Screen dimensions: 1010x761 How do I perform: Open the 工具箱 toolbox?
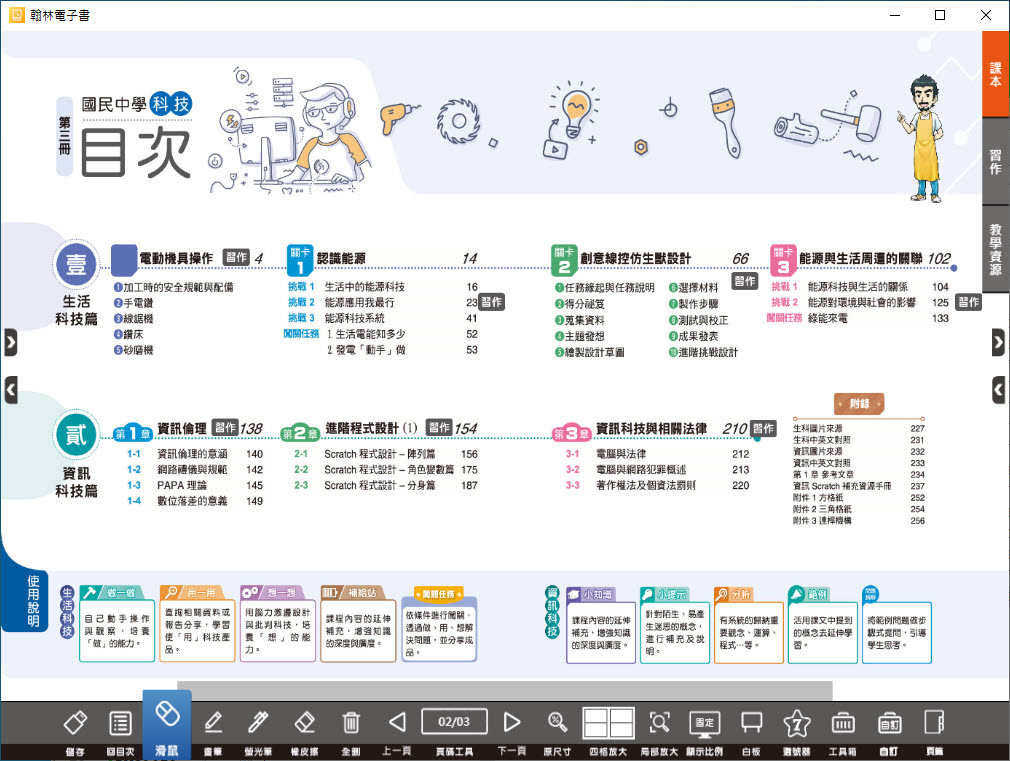(x=842, y=724)
